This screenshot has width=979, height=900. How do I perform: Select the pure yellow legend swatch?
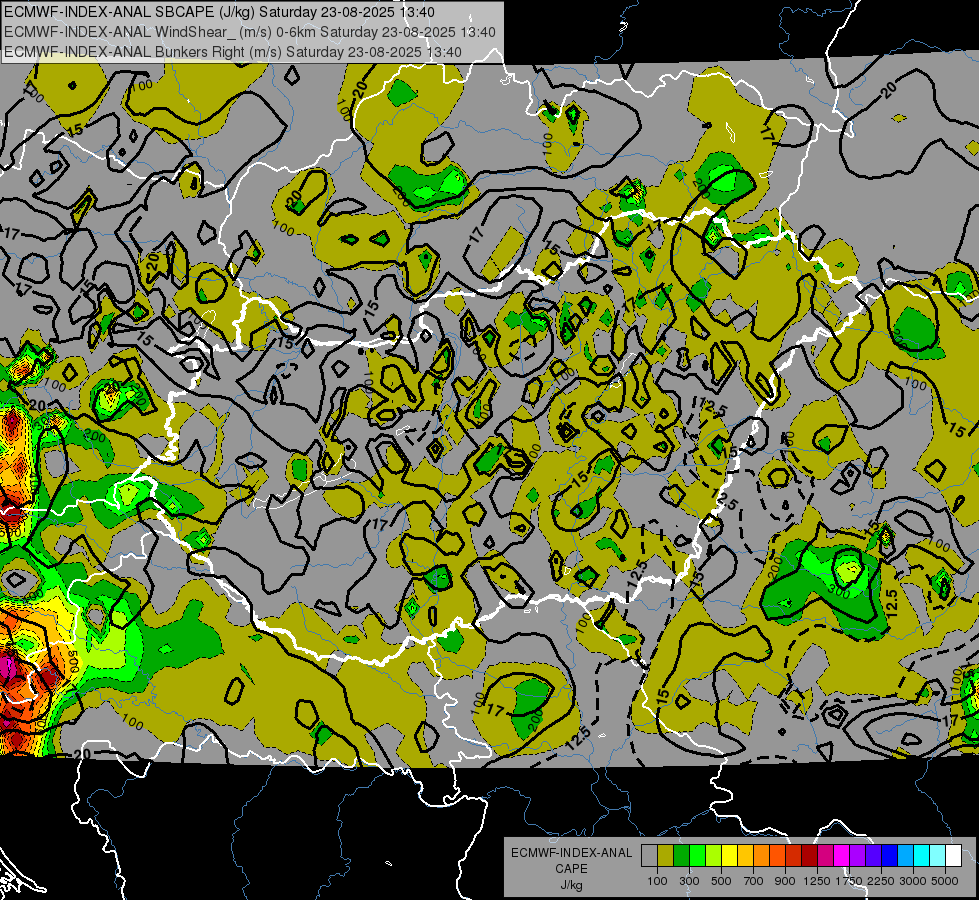pyautogui.click(x=729, y=855)
